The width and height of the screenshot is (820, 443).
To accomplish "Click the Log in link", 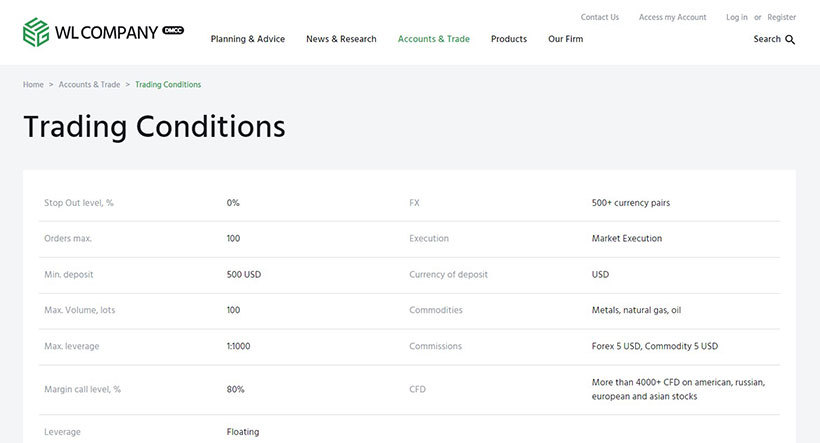I will (736, 17).
